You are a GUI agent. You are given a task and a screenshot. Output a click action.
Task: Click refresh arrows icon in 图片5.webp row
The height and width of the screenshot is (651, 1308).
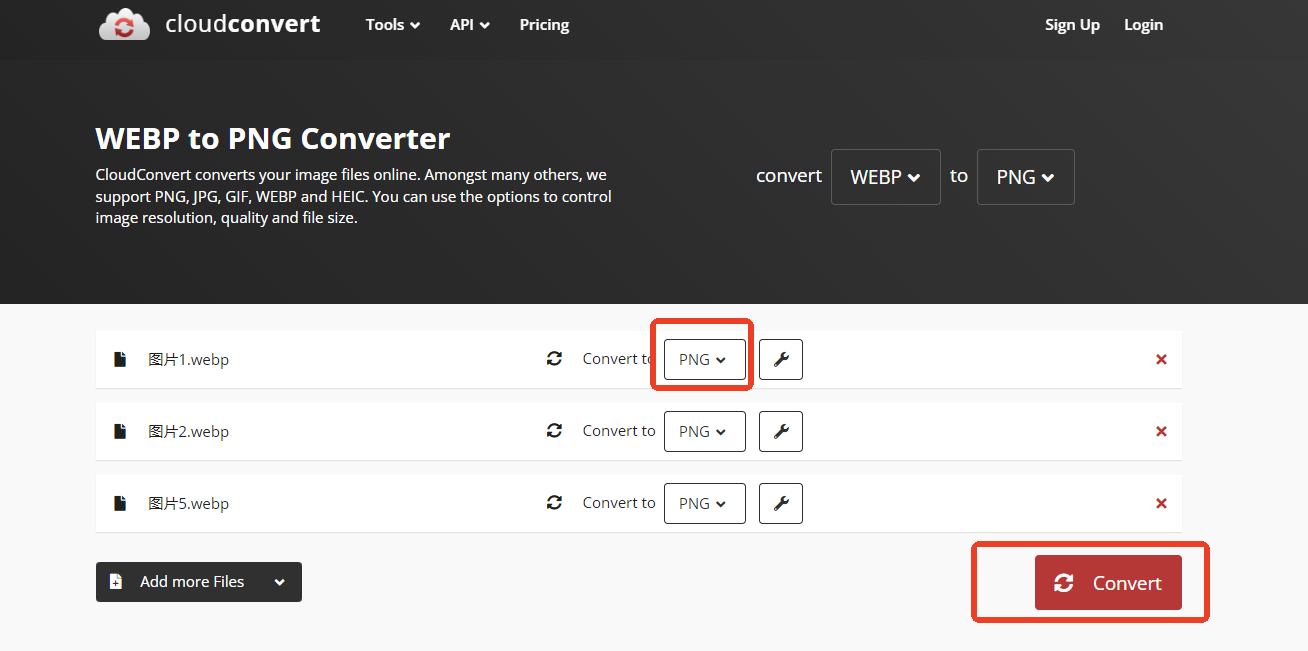pos(554,502)
